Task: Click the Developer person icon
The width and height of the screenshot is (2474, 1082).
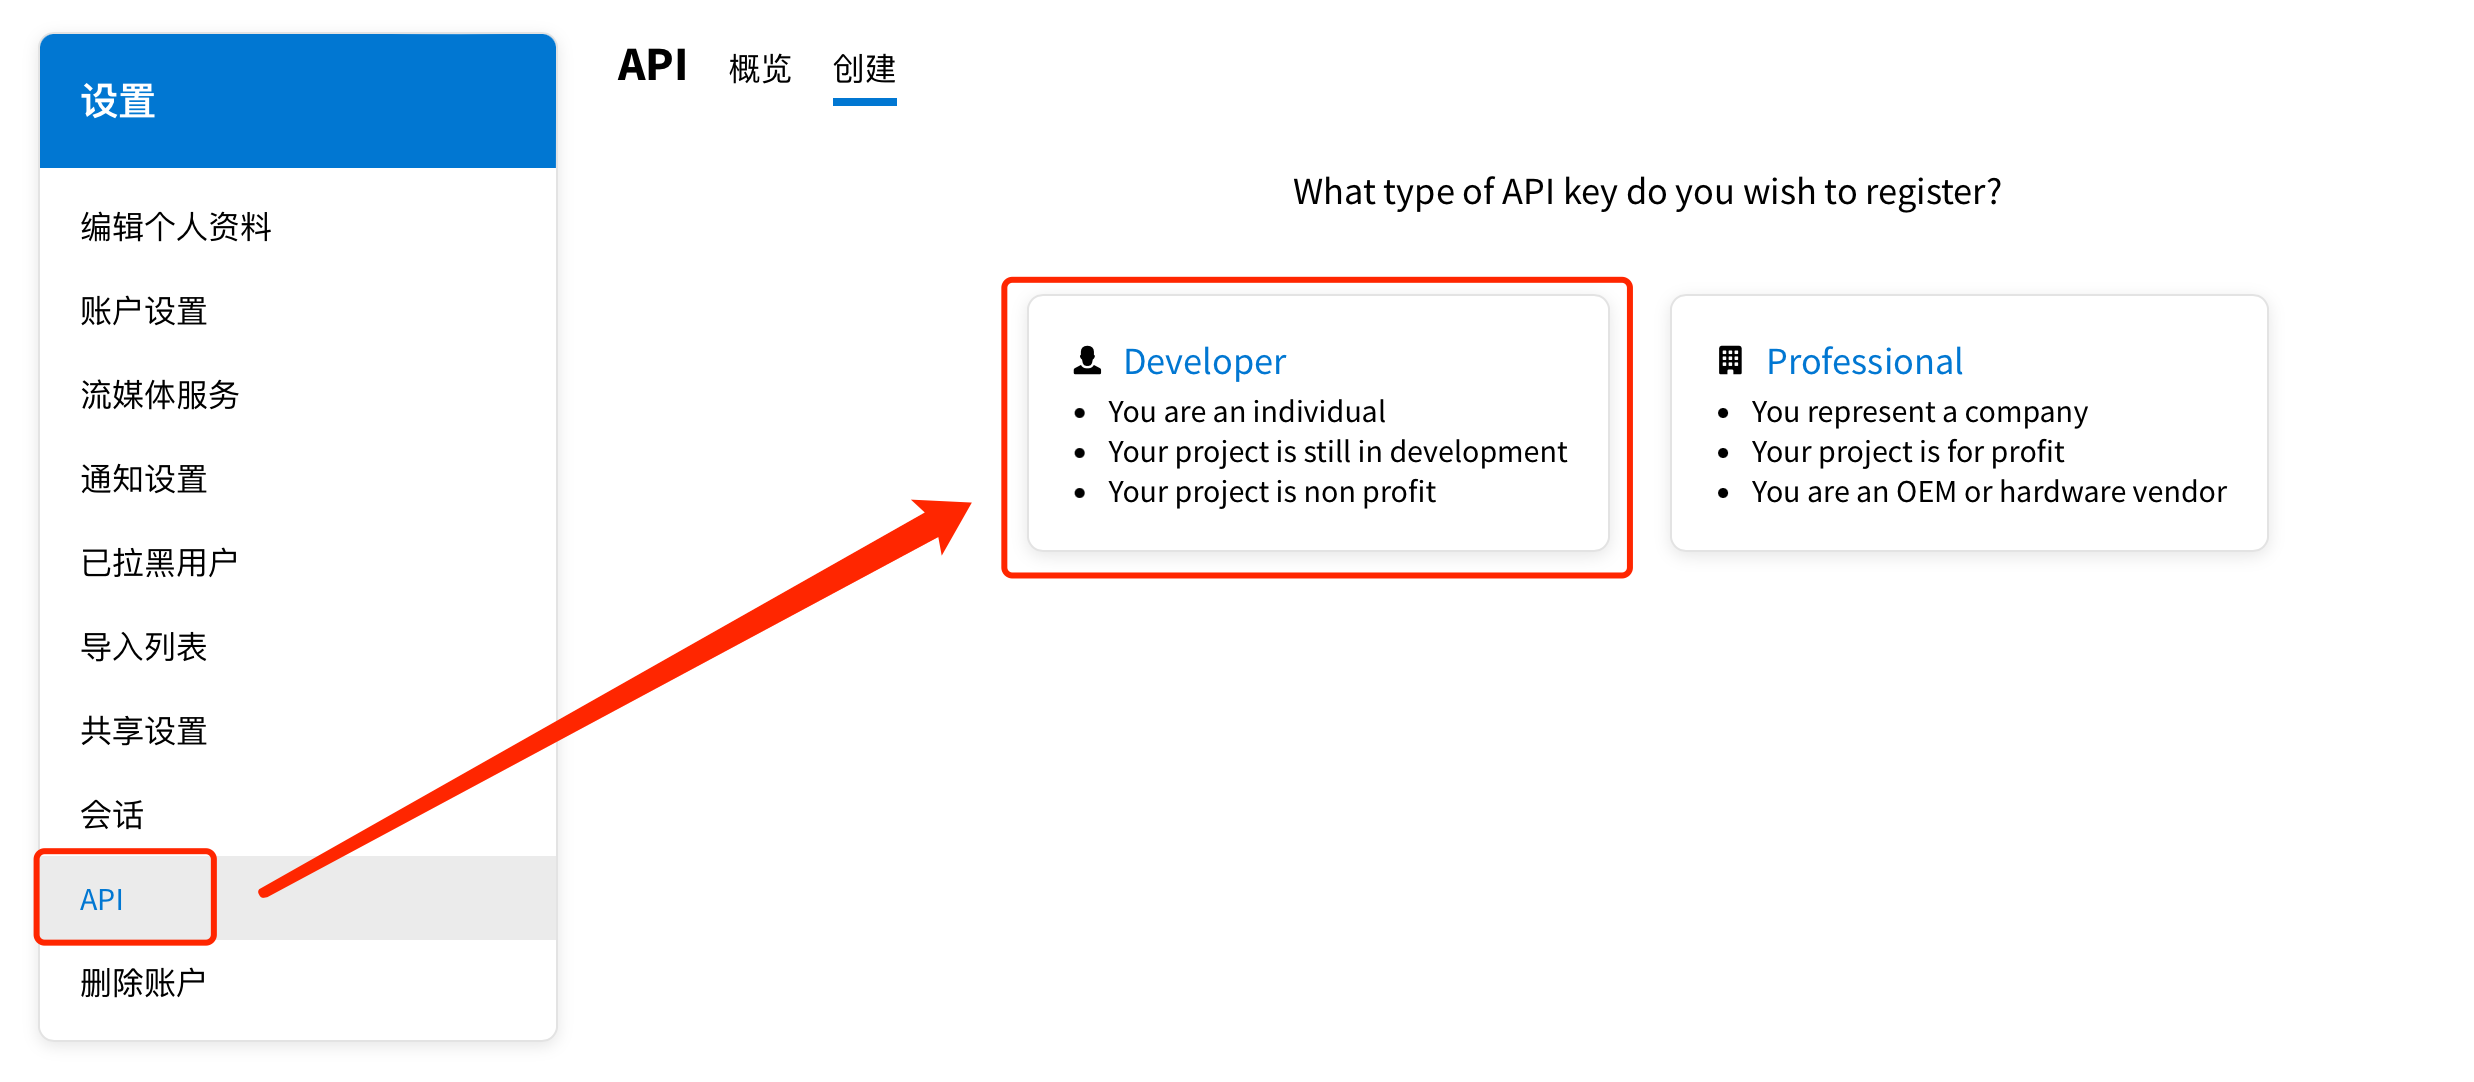Action: (x=1086, y=360)
